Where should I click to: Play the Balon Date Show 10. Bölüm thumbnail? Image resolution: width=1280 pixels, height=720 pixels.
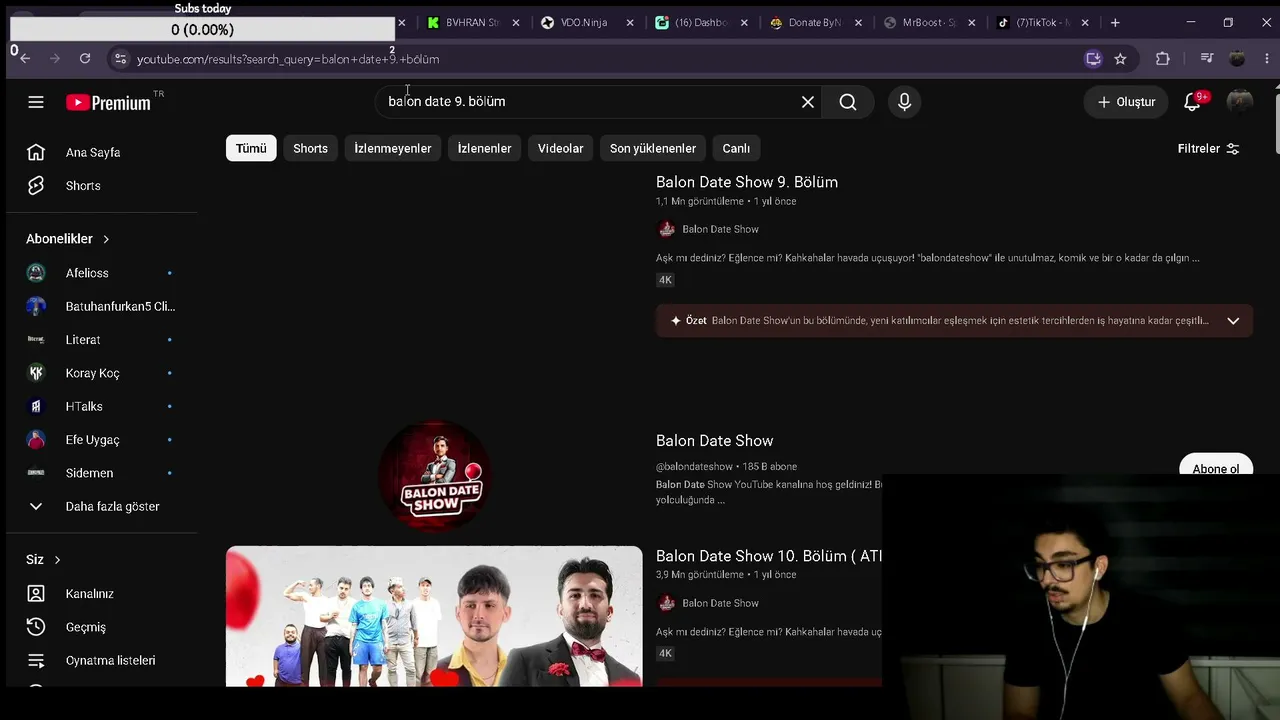(x=434, y=616)
